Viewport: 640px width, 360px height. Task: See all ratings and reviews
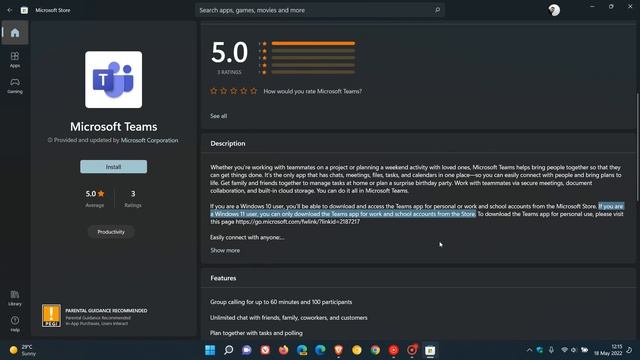(218, 116)
